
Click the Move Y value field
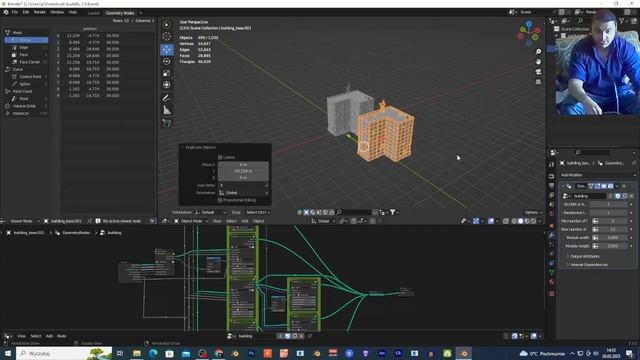243,171
